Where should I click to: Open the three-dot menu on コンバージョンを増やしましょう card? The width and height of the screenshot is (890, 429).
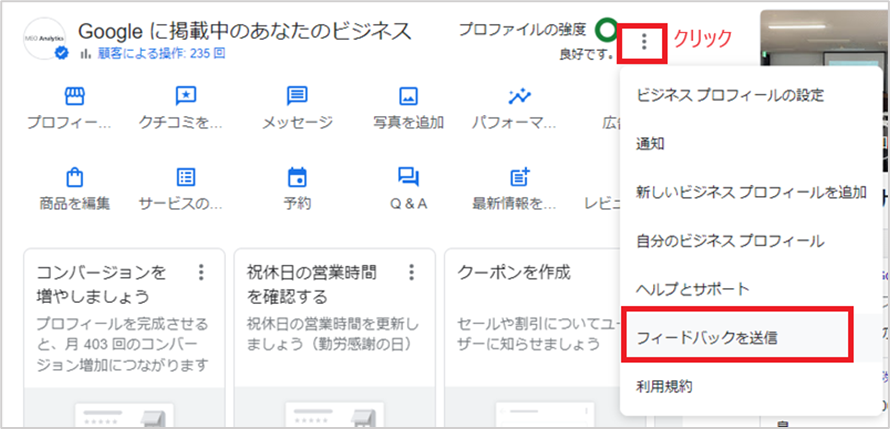coord(200,272)
